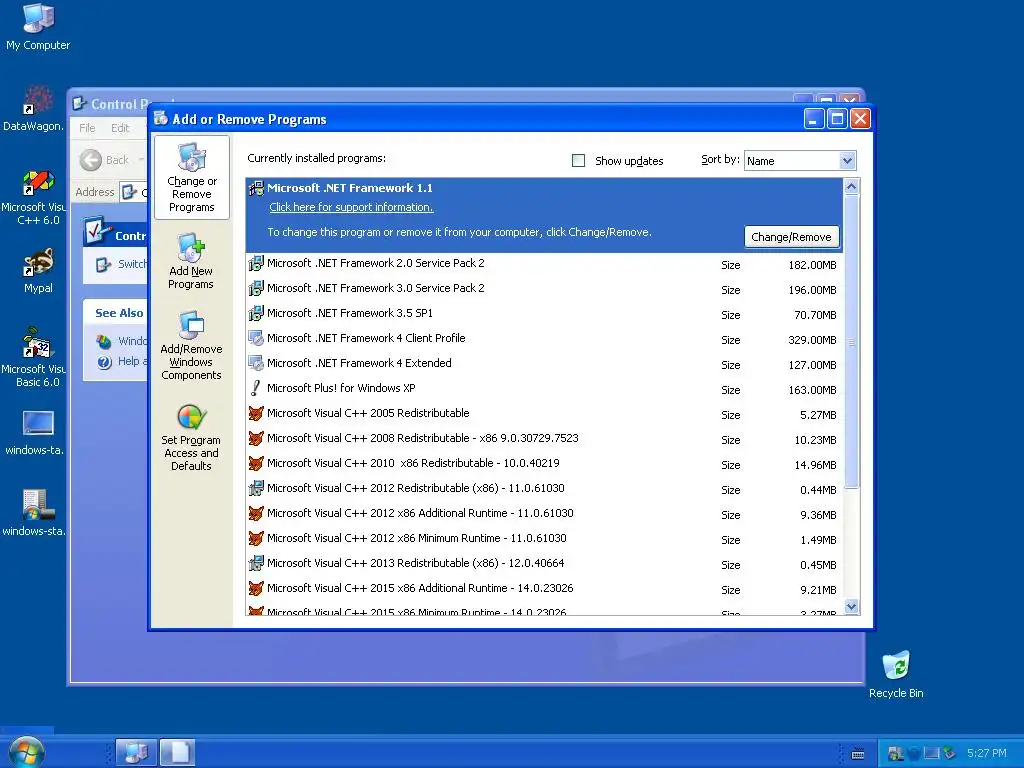Click icon of .NET Framework 4 Client Profile
Viewport: 1024px width, 768px height.
[x=256, y=338]
